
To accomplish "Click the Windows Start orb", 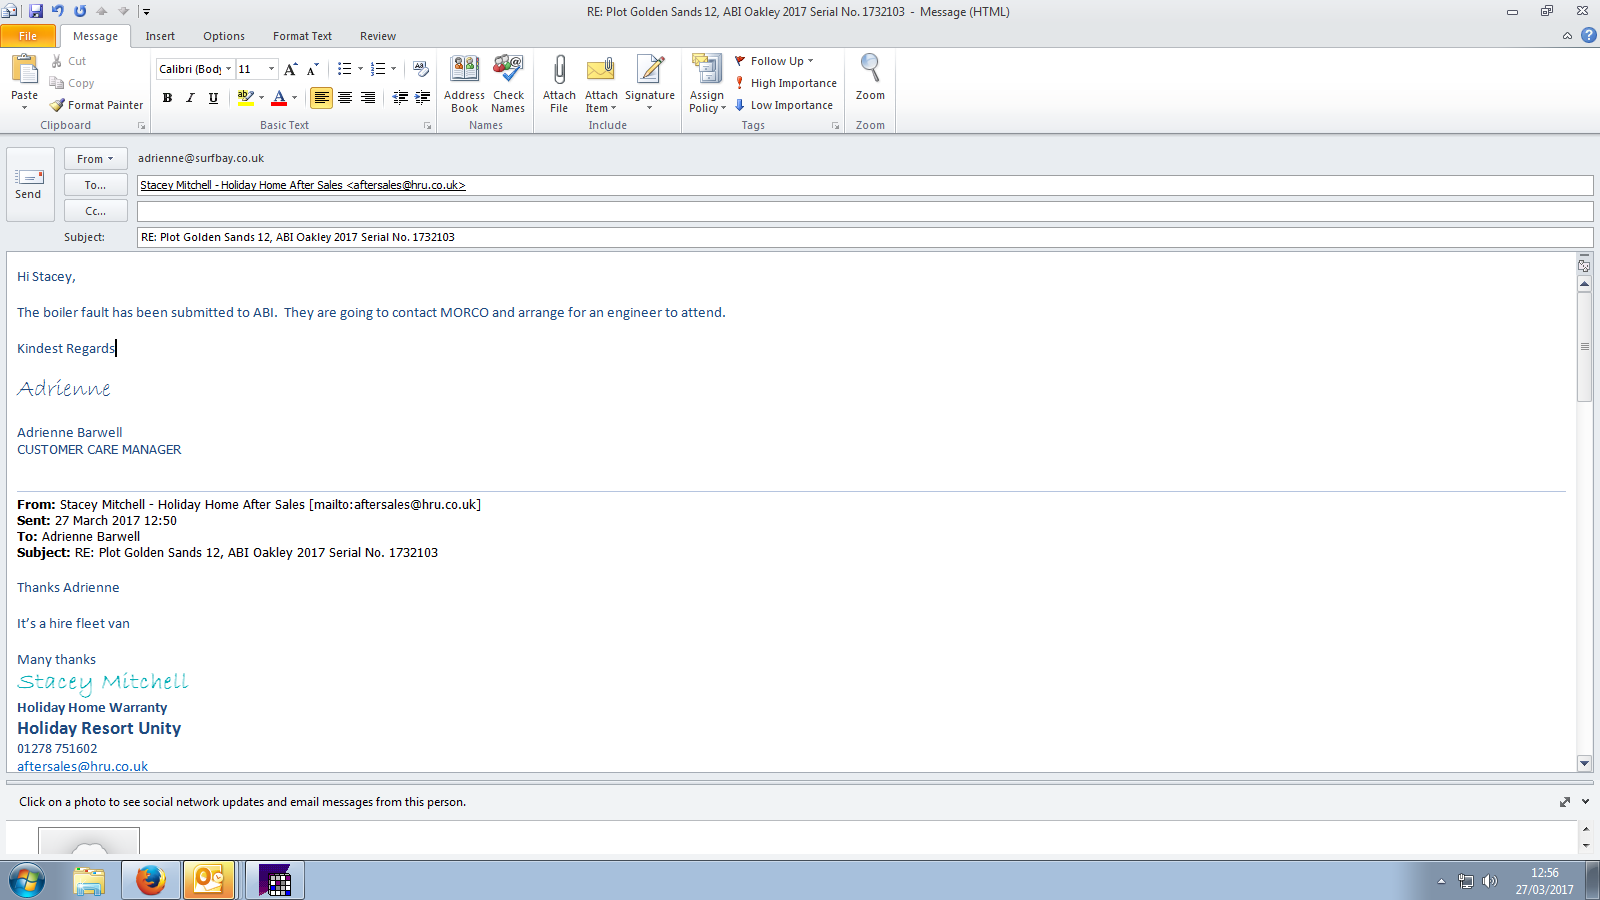I will pyautogui.click(x=27, y=881).
